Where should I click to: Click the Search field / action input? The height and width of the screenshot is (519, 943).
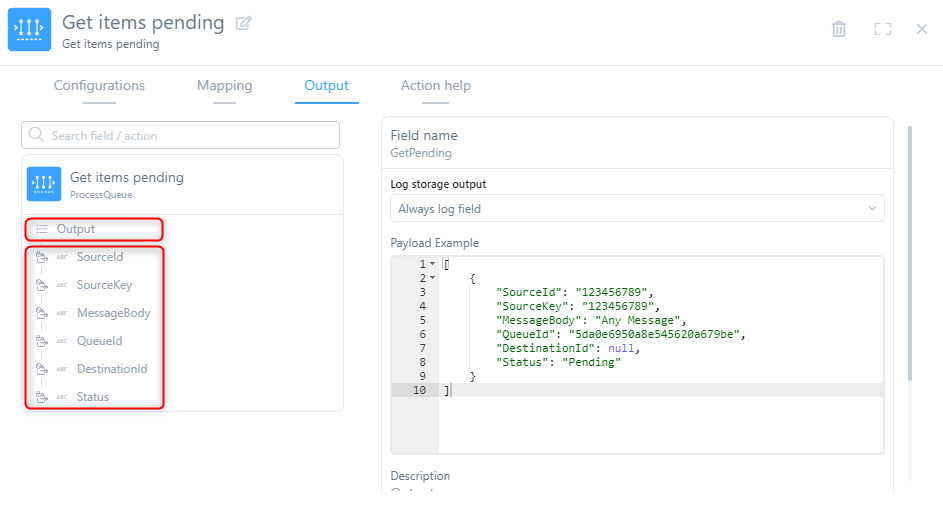(x=190, y=135)
